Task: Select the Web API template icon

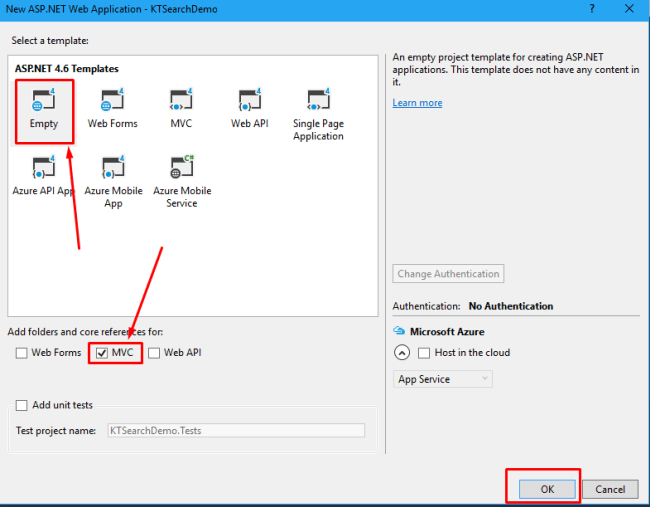Action: 250,100
